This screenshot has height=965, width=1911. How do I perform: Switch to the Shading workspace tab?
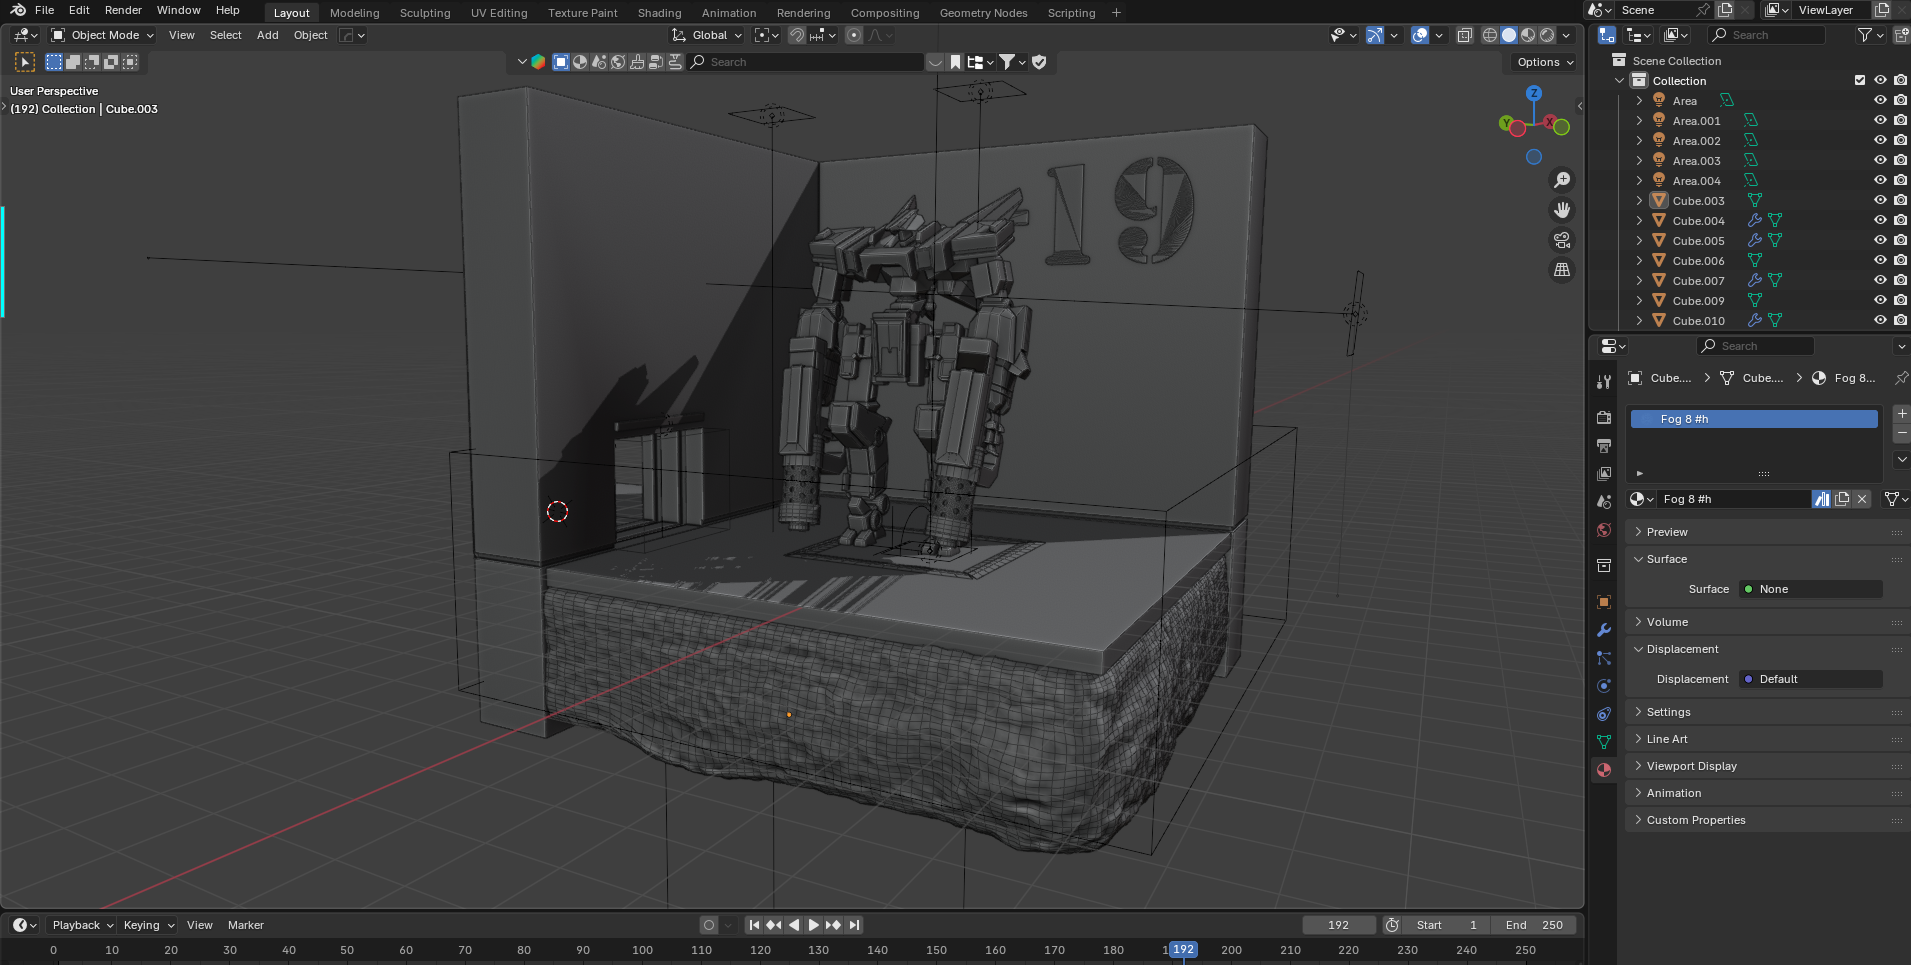(x=659, y=13)
